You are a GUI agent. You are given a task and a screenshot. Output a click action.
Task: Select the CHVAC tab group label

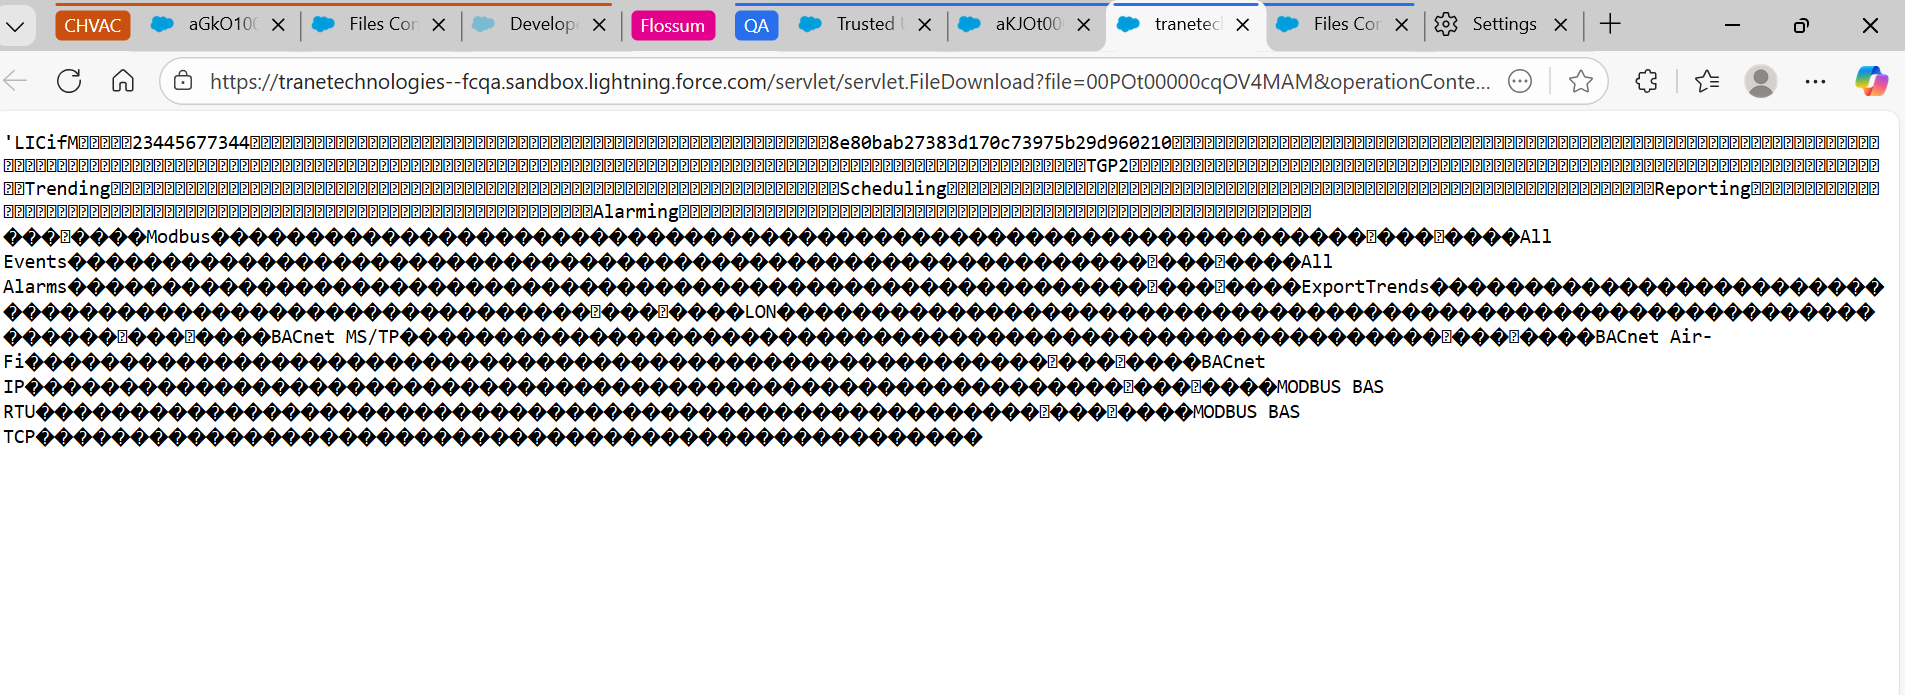[x=93, y=26]
